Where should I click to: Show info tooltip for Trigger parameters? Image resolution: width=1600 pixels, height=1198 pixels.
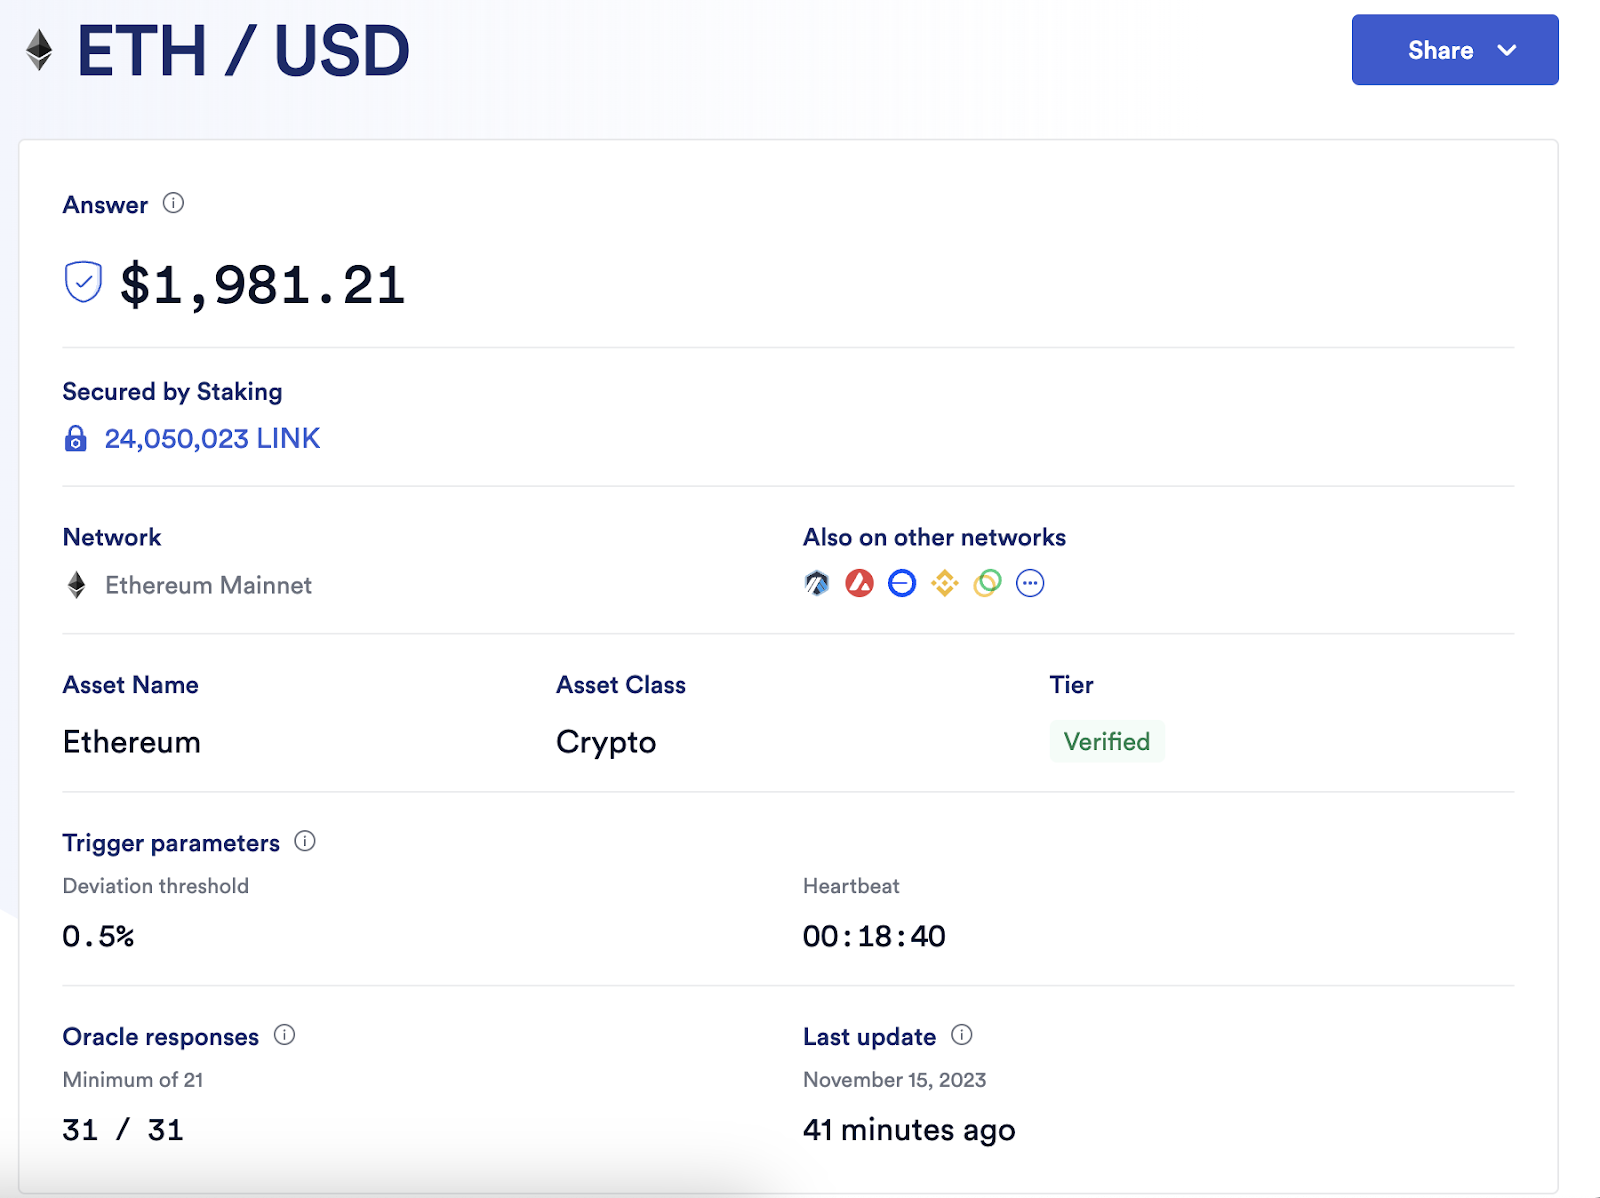pos(305,841)
